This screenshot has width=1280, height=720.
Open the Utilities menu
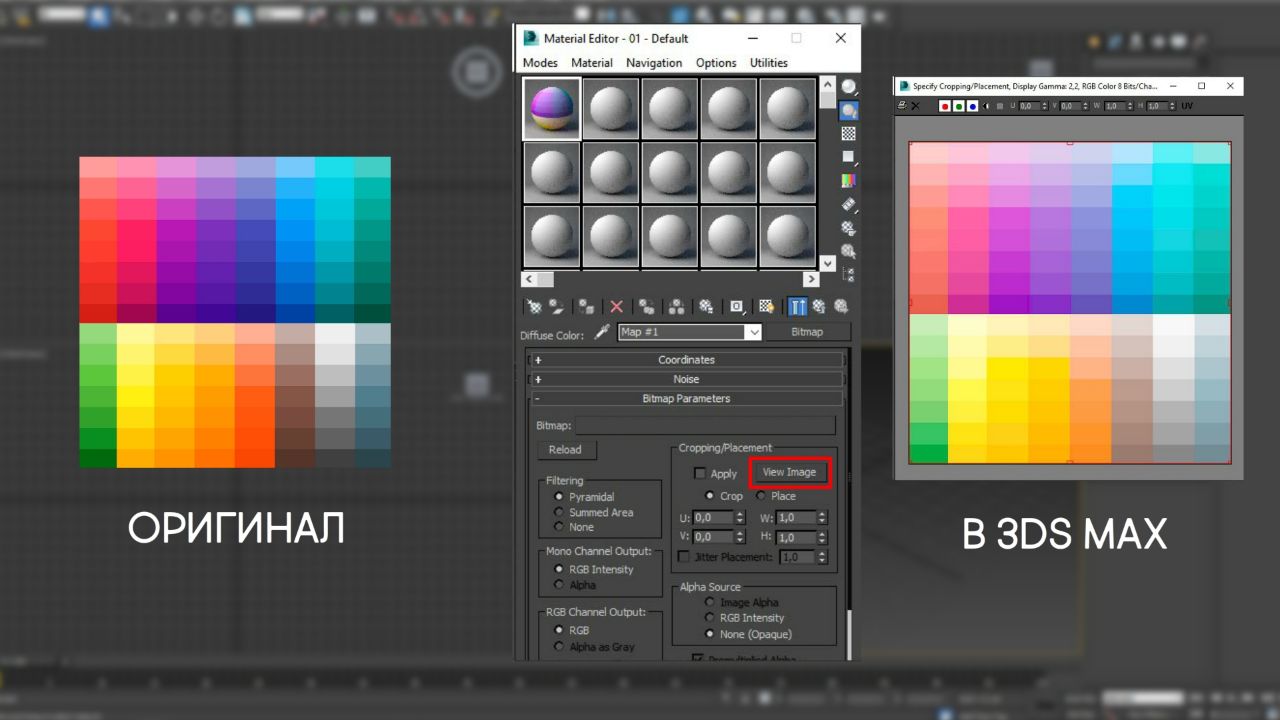(769, 62)
